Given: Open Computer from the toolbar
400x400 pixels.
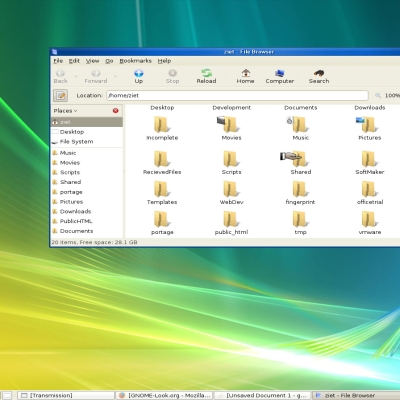Looking at the screenshot, I should 280,76.
